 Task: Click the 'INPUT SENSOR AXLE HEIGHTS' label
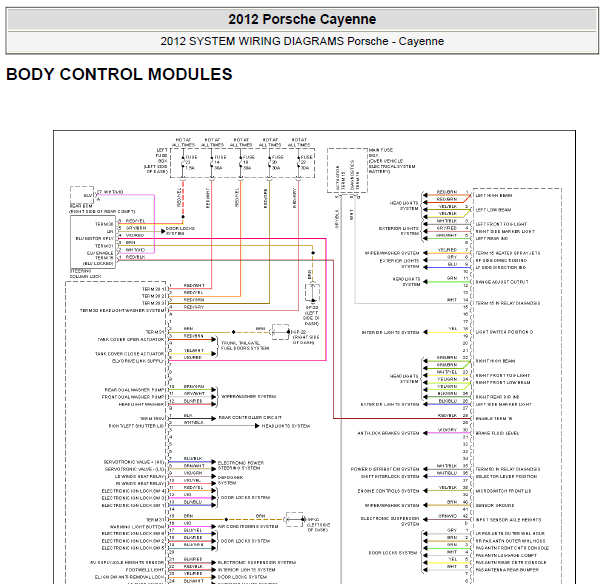click(x=508, y=520)
